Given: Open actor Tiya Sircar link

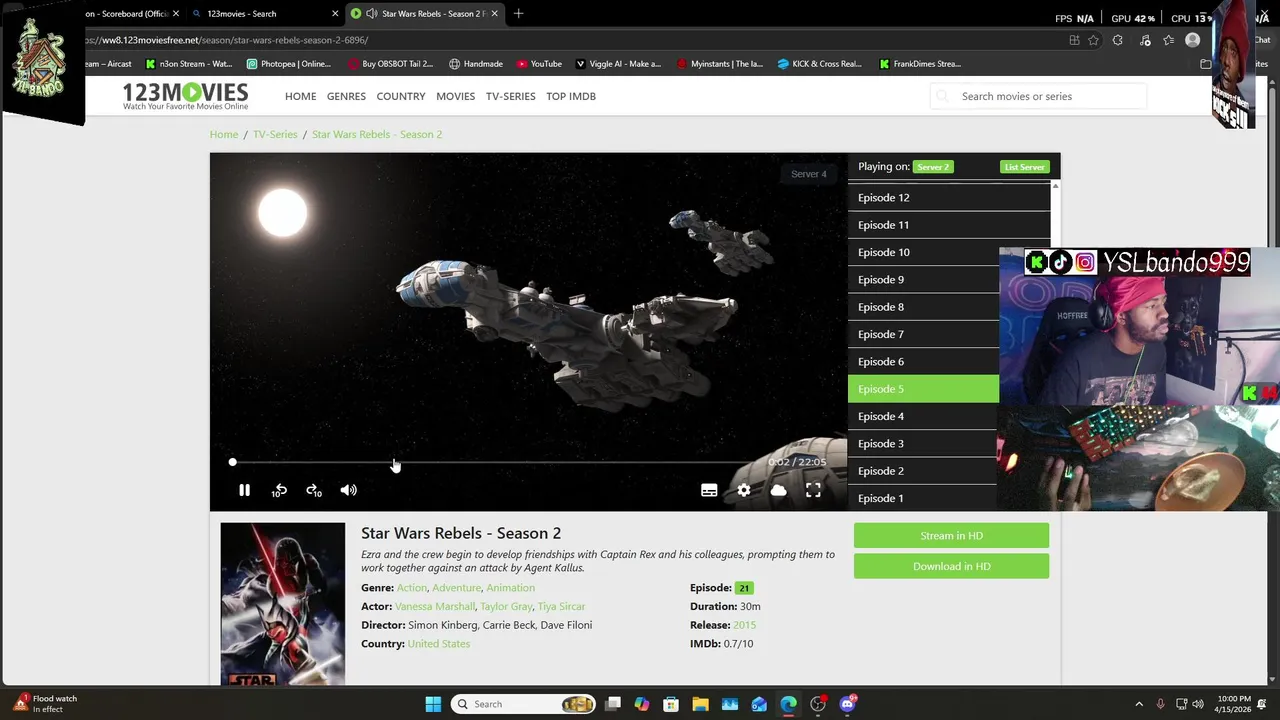Looking at the screenshot, I should pyautogui.click(x=561, y=606).
